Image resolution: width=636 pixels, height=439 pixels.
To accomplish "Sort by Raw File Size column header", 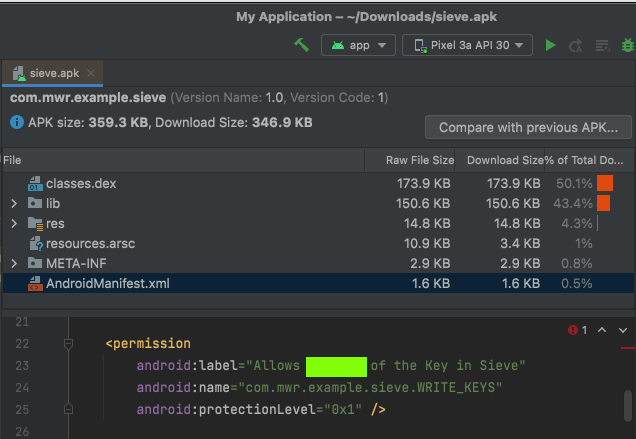I will click(x=420, y=160).
